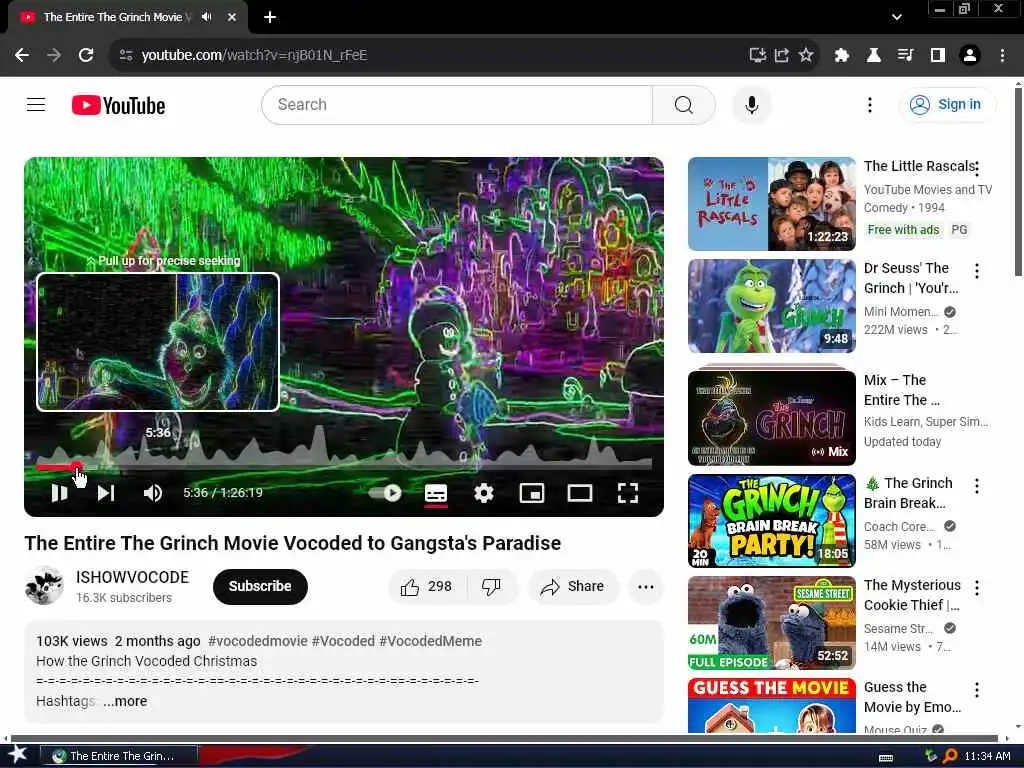
Task: Open the browser profile avatar
Action: point(970,55)
